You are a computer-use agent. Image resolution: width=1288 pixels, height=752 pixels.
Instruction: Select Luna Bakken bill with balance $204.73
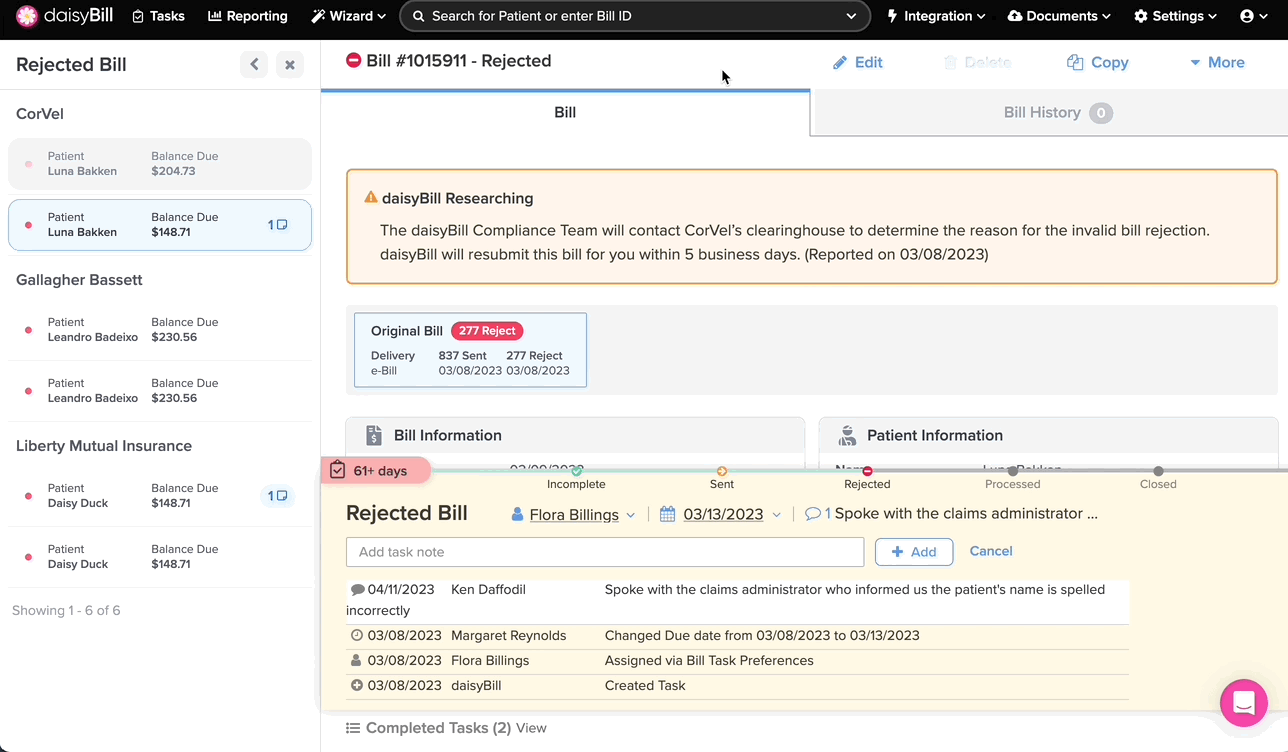pyautogui.click(x=160, y=164)
